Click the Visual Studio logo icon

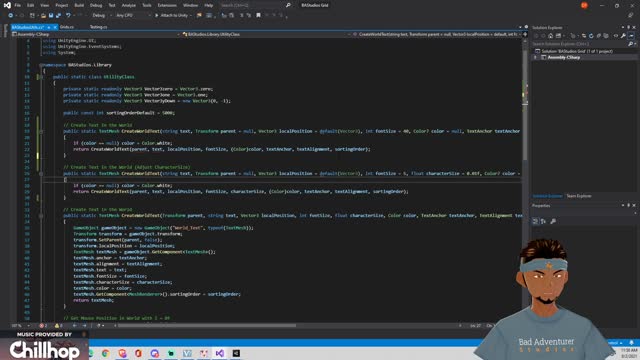(x=7, y=5)
